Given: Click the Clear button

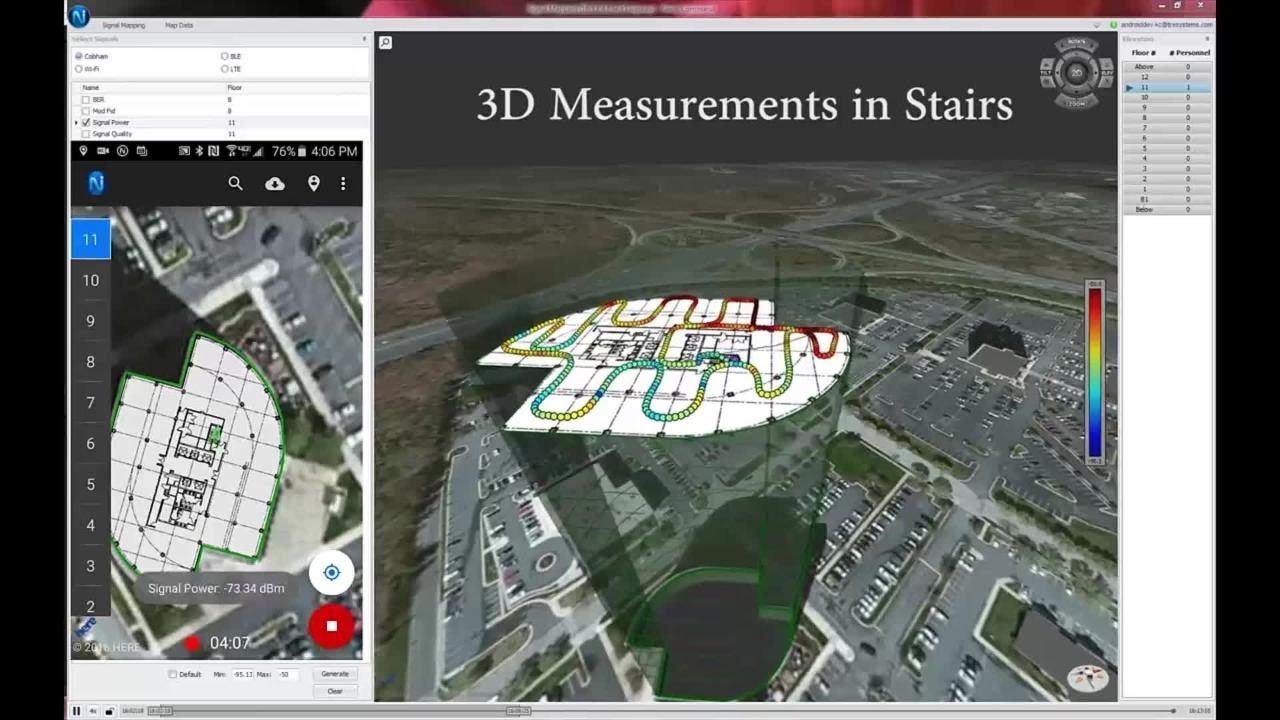Looking at the screenshot, I should pyautogui.click(x=335, y=691).
